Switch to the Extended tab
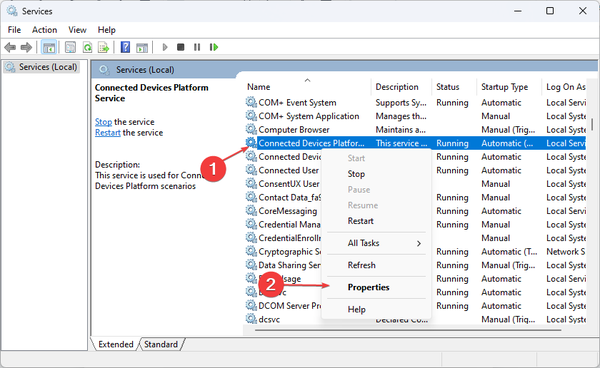Image resolution: width=600 pixels, height=368 pixels. pyautogui.click(x=116, y=344)
